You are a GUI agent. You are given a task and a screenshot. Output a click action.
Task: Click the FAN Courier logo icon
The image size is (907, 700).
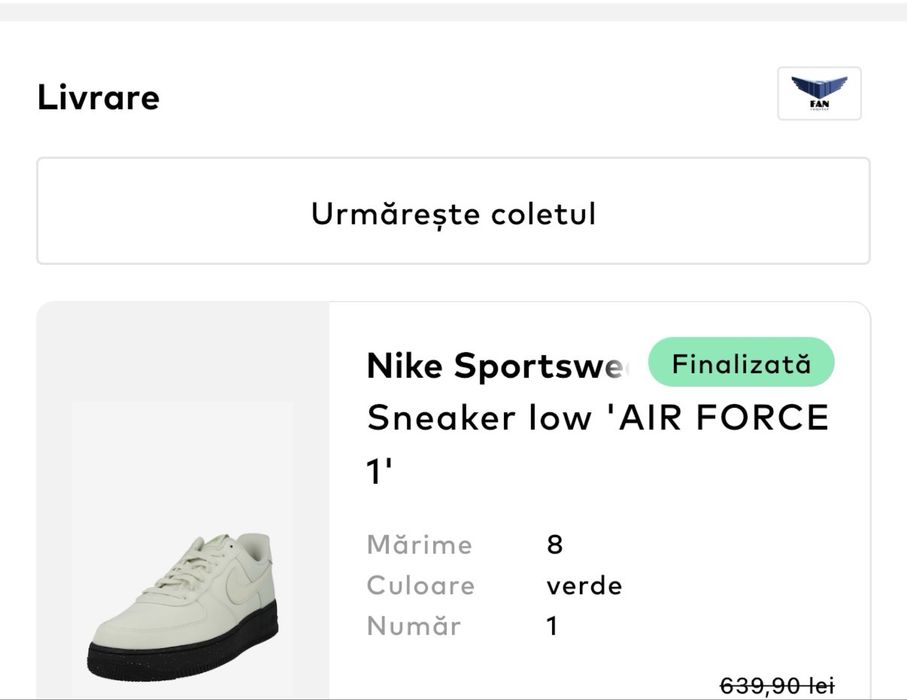[x=819, y=93]
